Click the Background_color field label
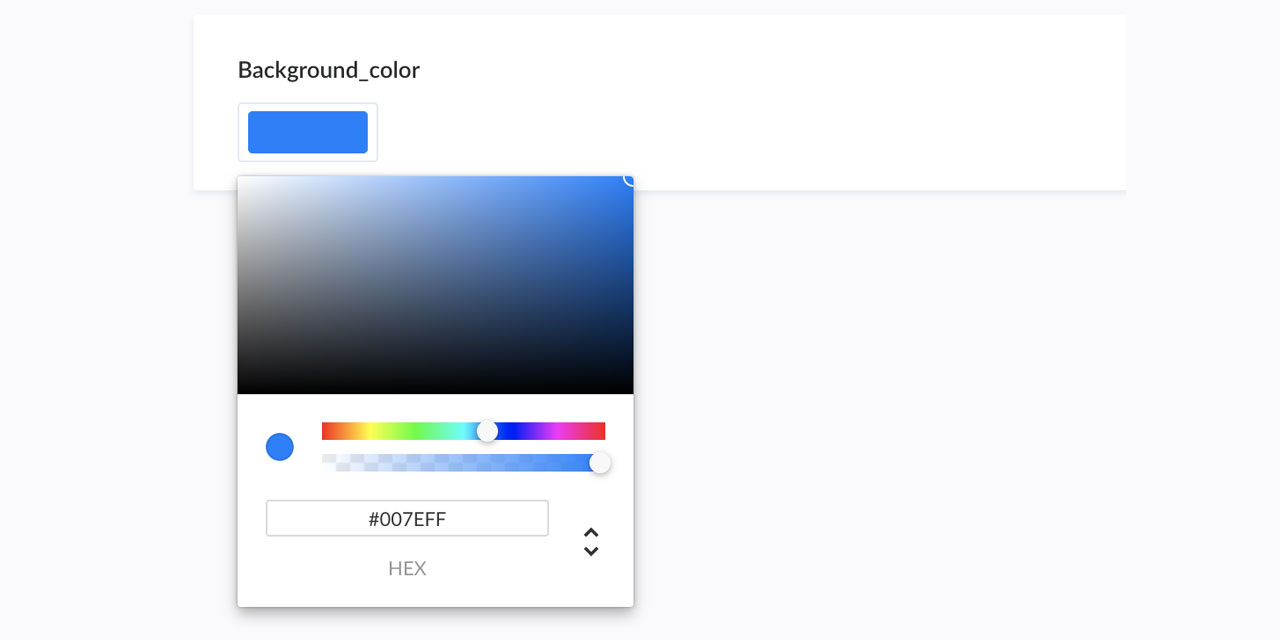Image resolution: width=1280 pixels, height=640 pixels. [x=328, y=70]
